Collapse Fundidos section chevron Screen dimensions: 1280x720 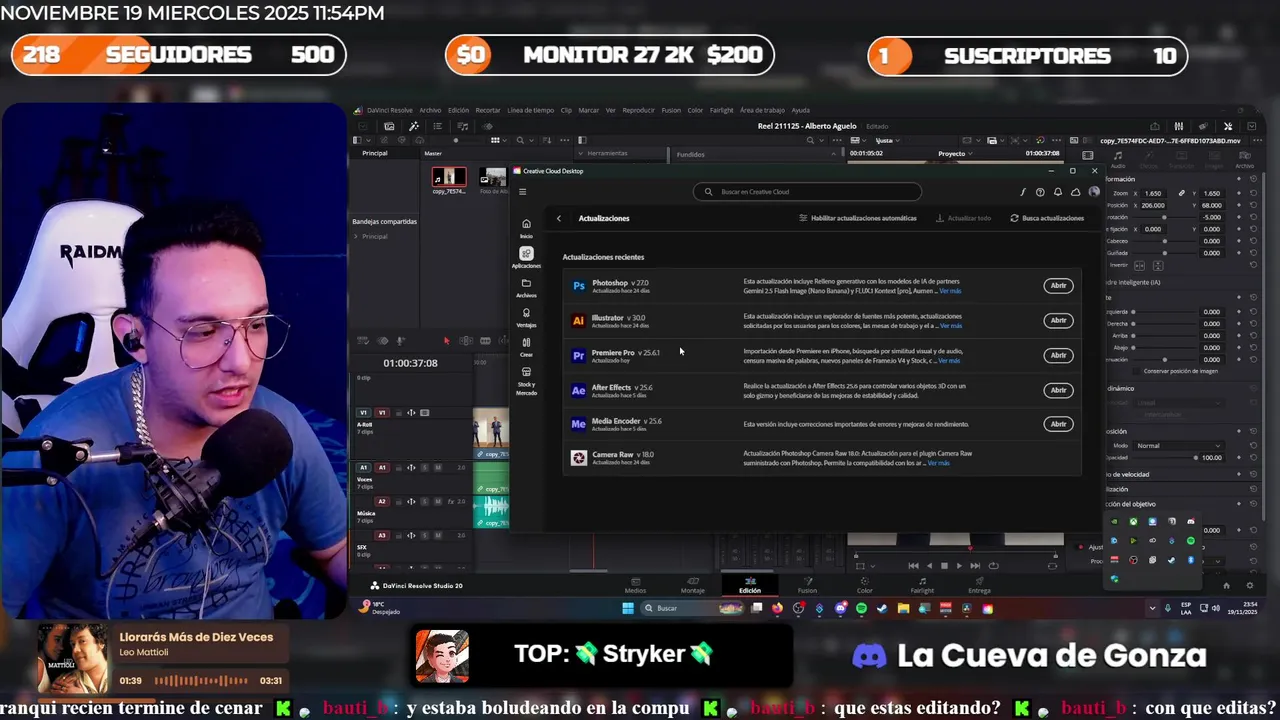[x=834, y=154]
